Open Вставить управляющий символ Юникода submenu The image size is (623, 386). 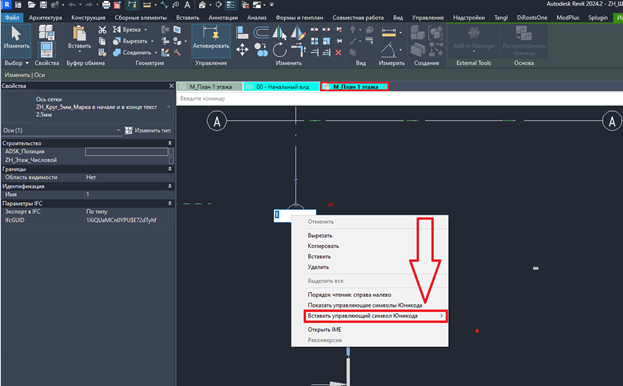(375, 316)
